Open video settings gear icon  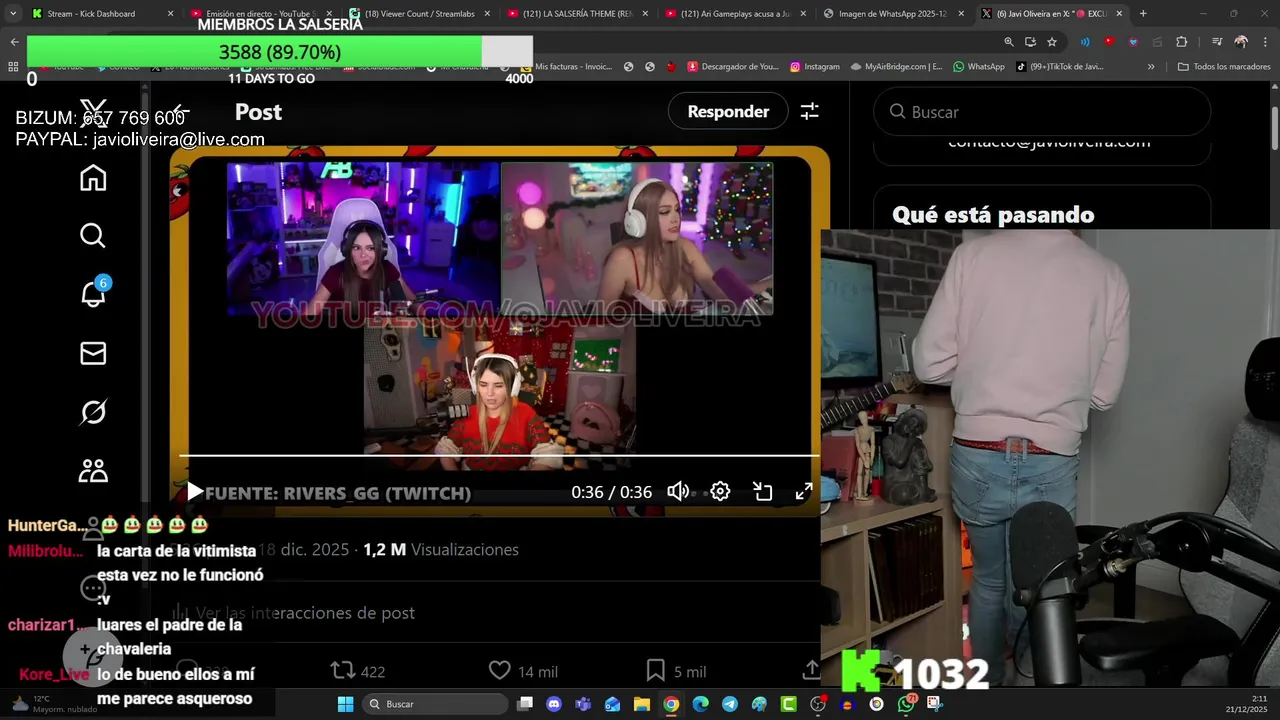[x=720, y=492]
